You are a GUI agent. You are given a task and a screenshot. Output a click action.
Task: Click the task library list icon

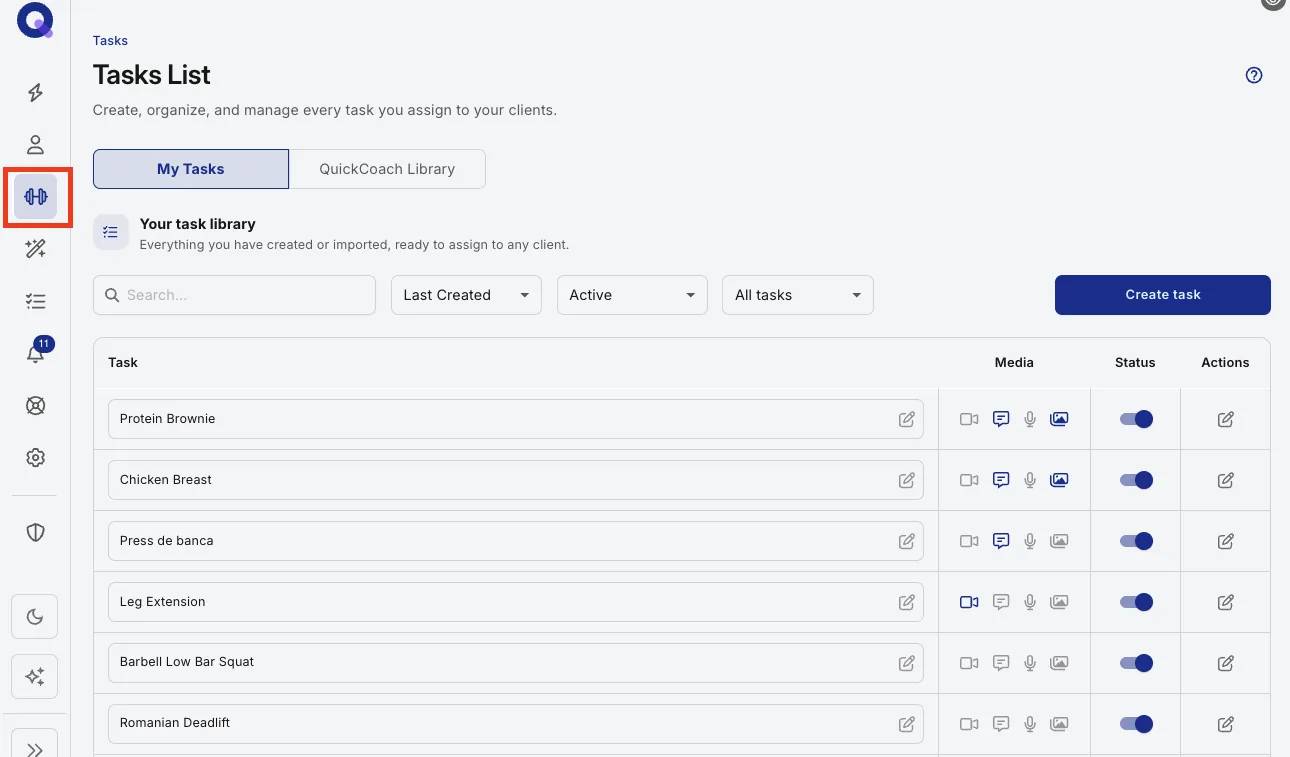(x=110, y=232)
